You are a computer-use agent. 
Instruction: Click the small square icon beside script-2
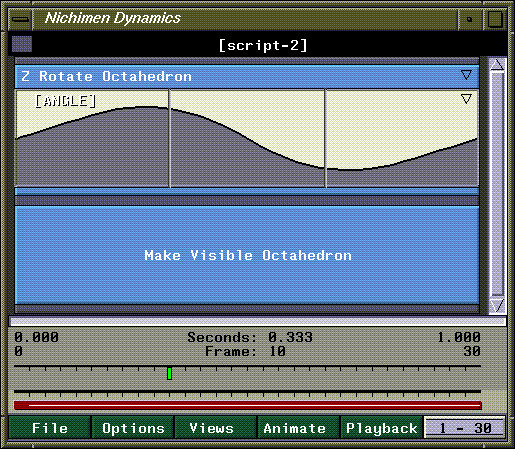pos(22,44)
